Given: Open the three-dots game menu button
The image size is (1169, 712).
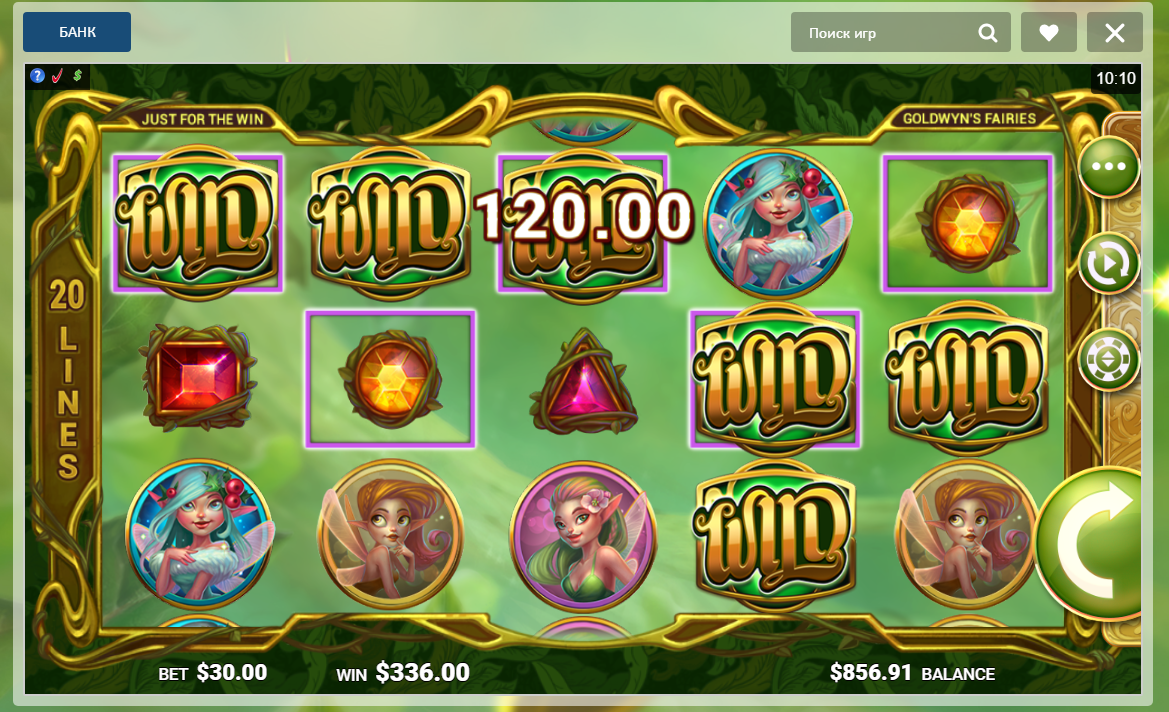Looking at the screenshot, I should coord(1109,166).
